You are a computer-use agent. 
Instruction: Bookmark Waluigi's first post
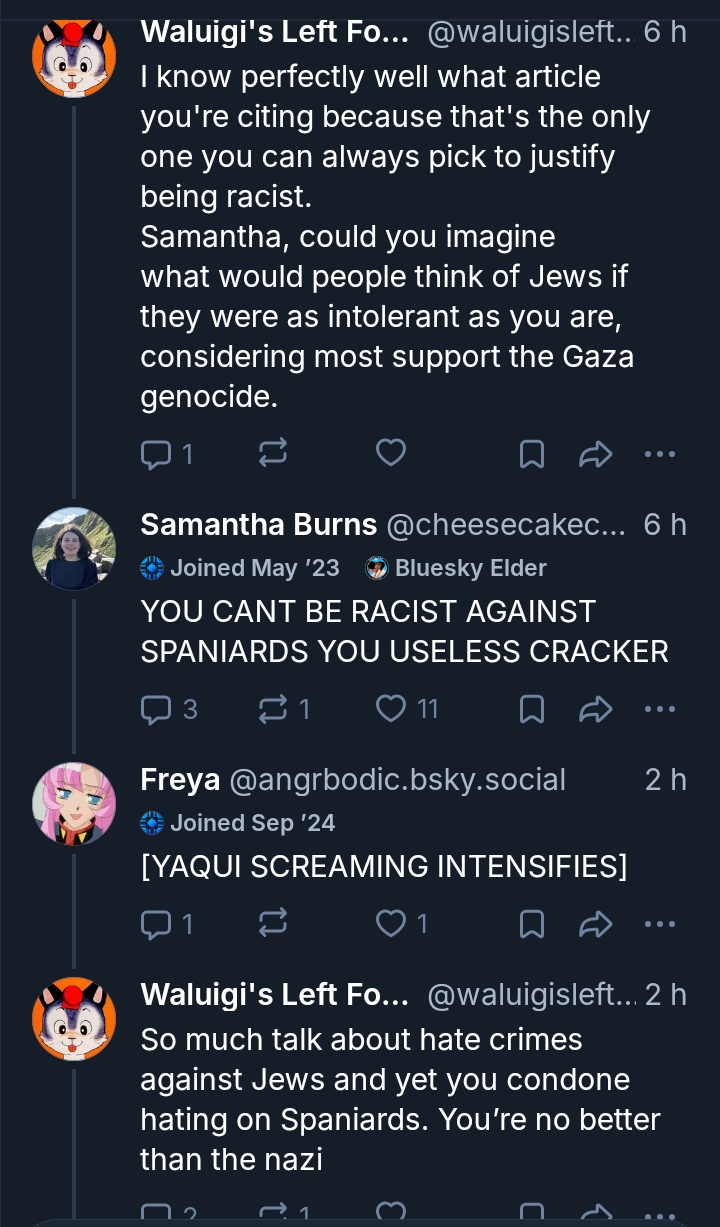532,454
